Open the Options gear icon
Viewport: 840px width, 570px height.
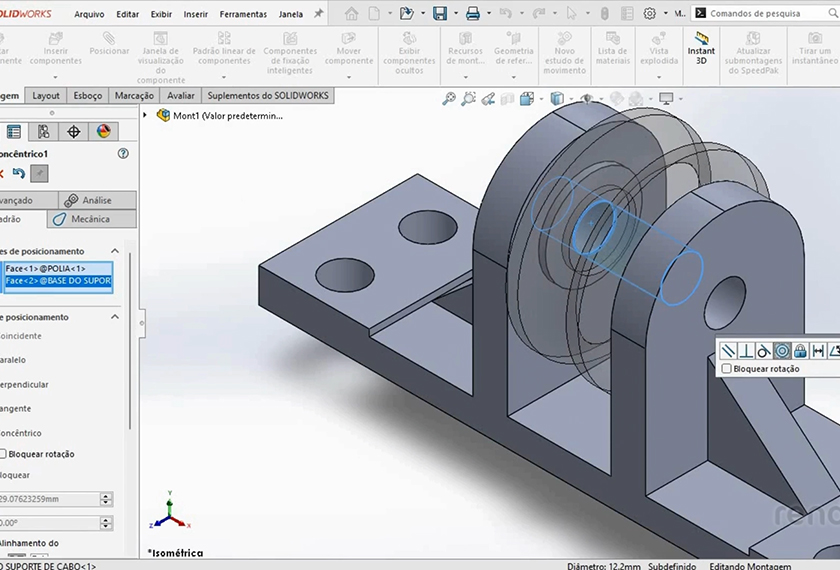tap(649, 14)
